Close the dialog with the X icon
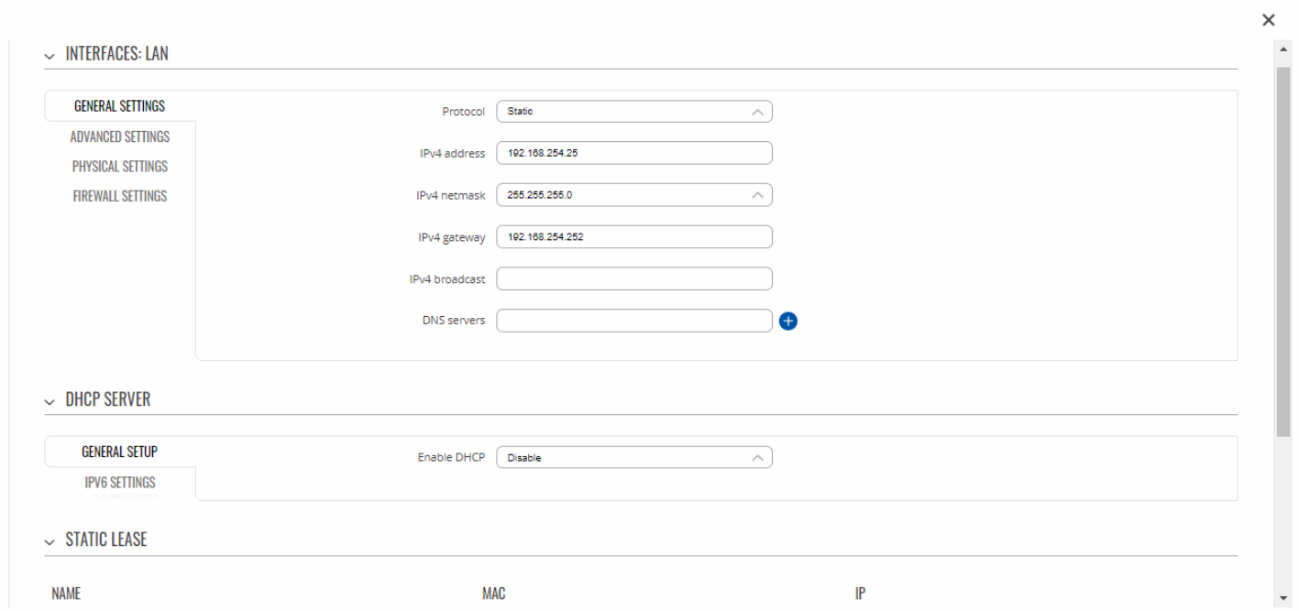Image resolution: width=1299 pixels, height=611 pixels. click(1268, 20)
